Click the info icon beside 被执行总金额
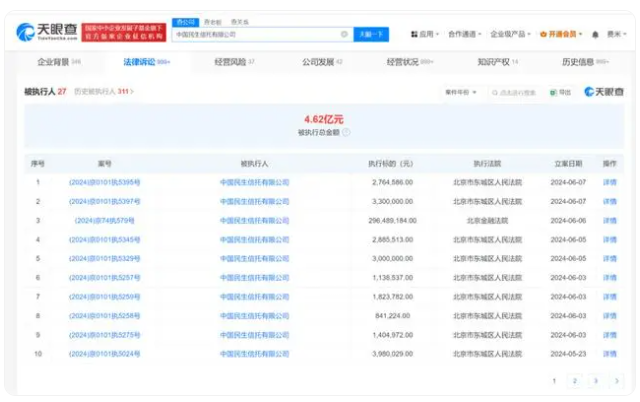 pyautogui.click(x=346, y=132)
